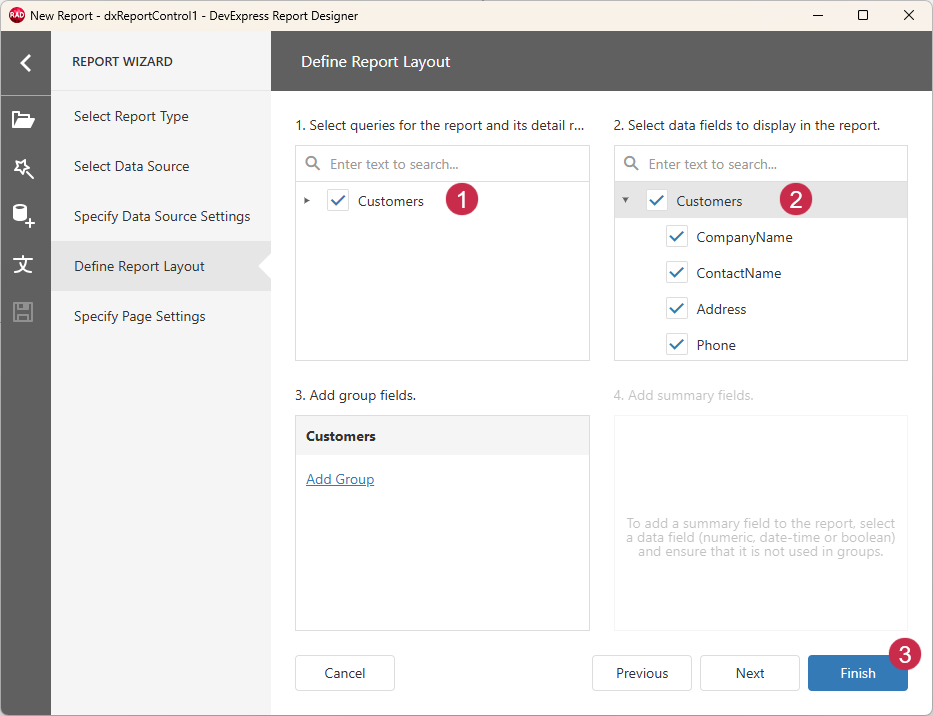This screenshot has height=716, width=933.
Task: Select the Phone field label
Action: tap(716, 345)
